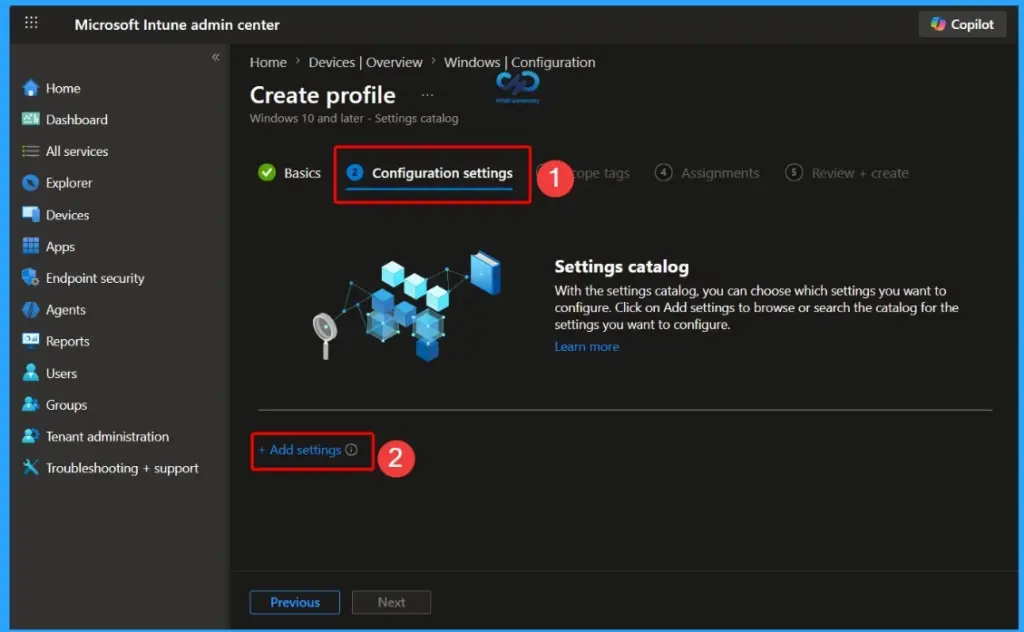1024x632 pixels.
Task: Click the Home breadcrumb link
Action: pos(268,62)
